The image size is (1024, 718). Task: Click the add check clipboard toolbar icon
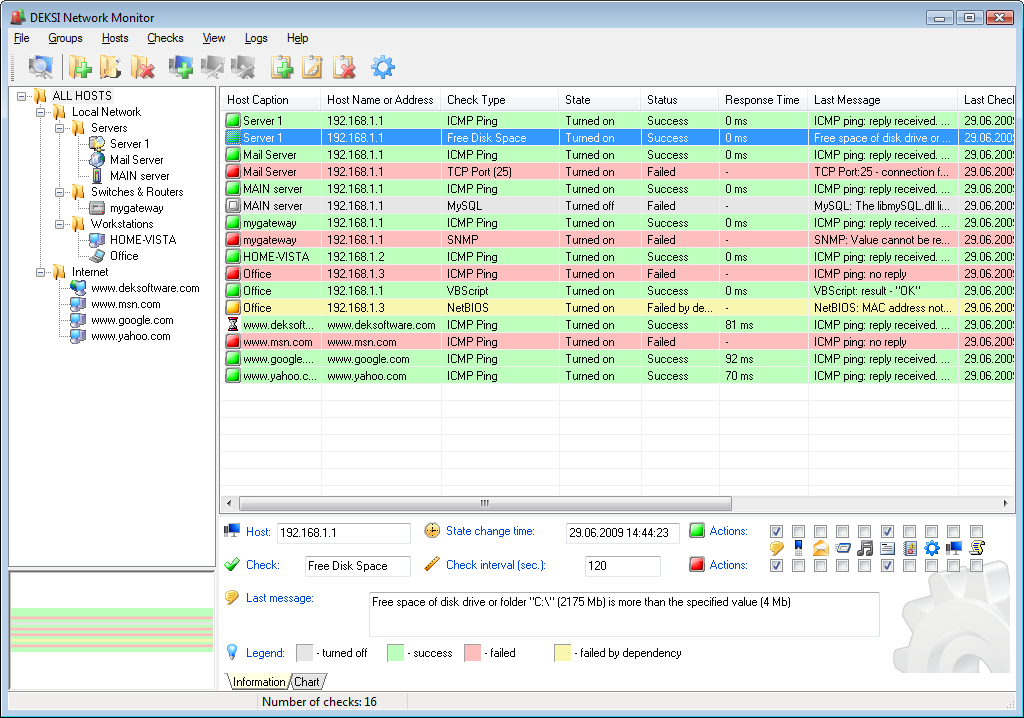point(282,67)
